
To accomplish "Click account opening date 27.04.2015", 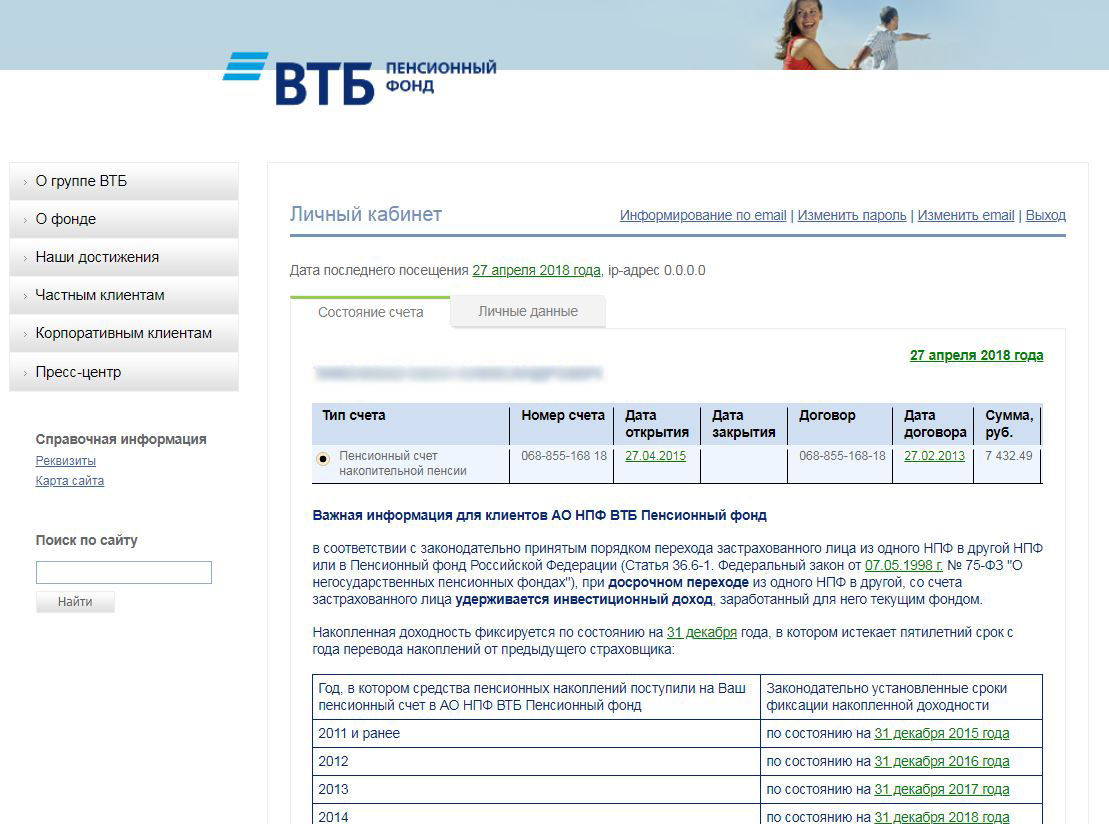I will point(656,455).
